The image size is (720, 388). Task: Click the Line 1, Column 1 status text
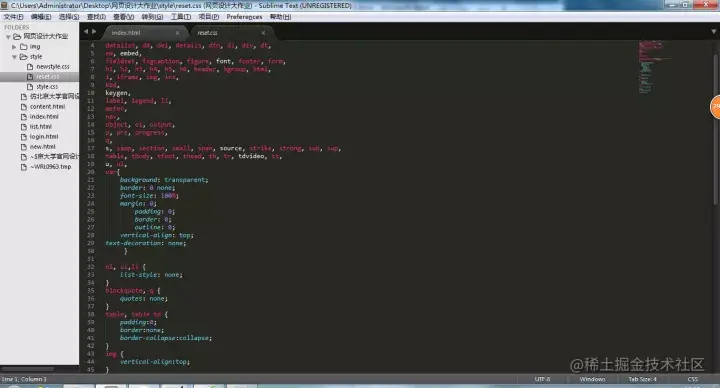[24, 379]
